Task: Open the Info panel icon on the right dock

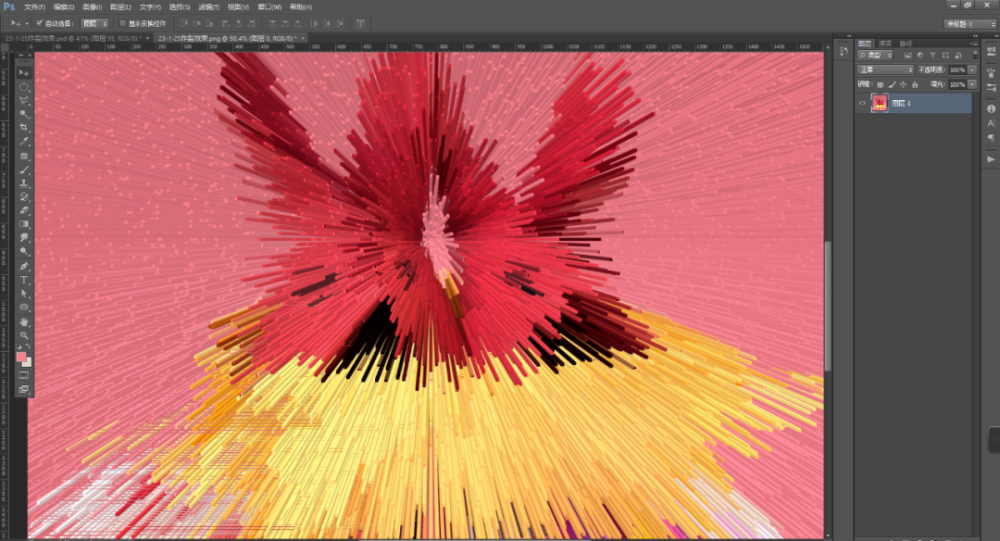Action: [991, 109]
